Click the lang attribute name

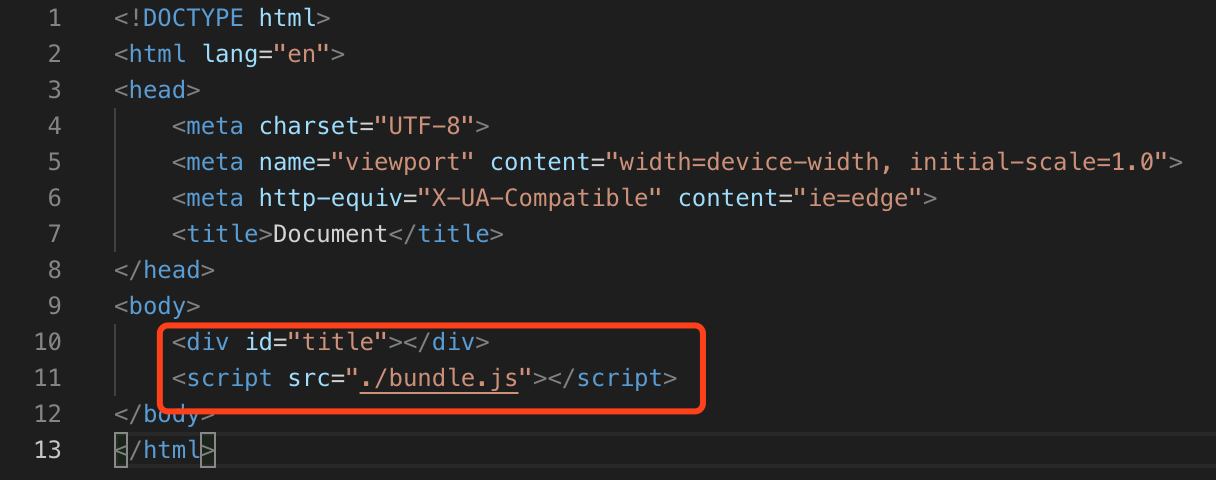230,54
